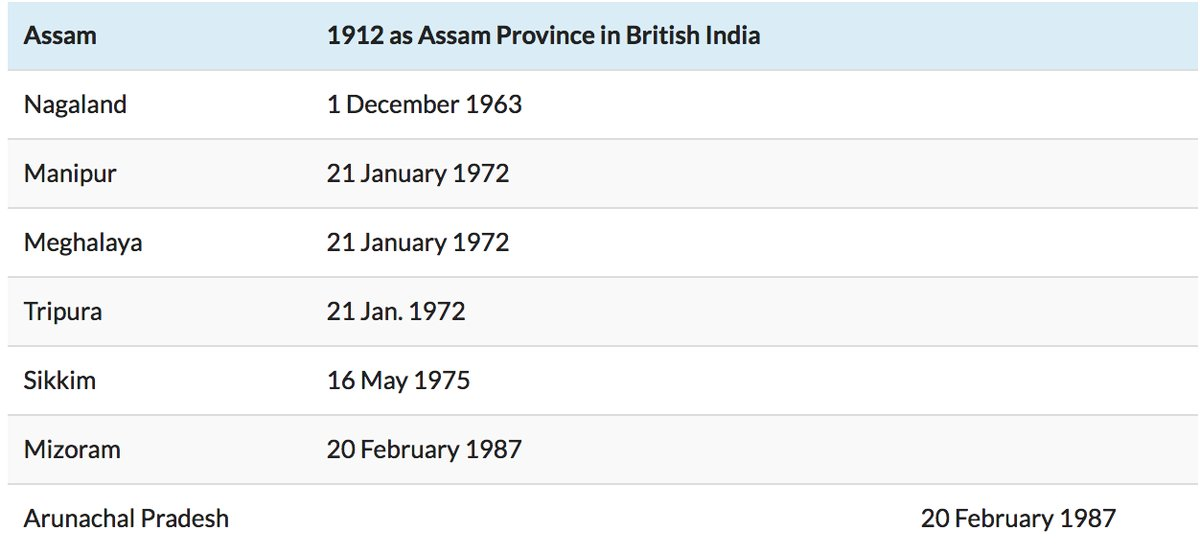Click the year 1975 in Sikkim row

[x=443, y=380]
